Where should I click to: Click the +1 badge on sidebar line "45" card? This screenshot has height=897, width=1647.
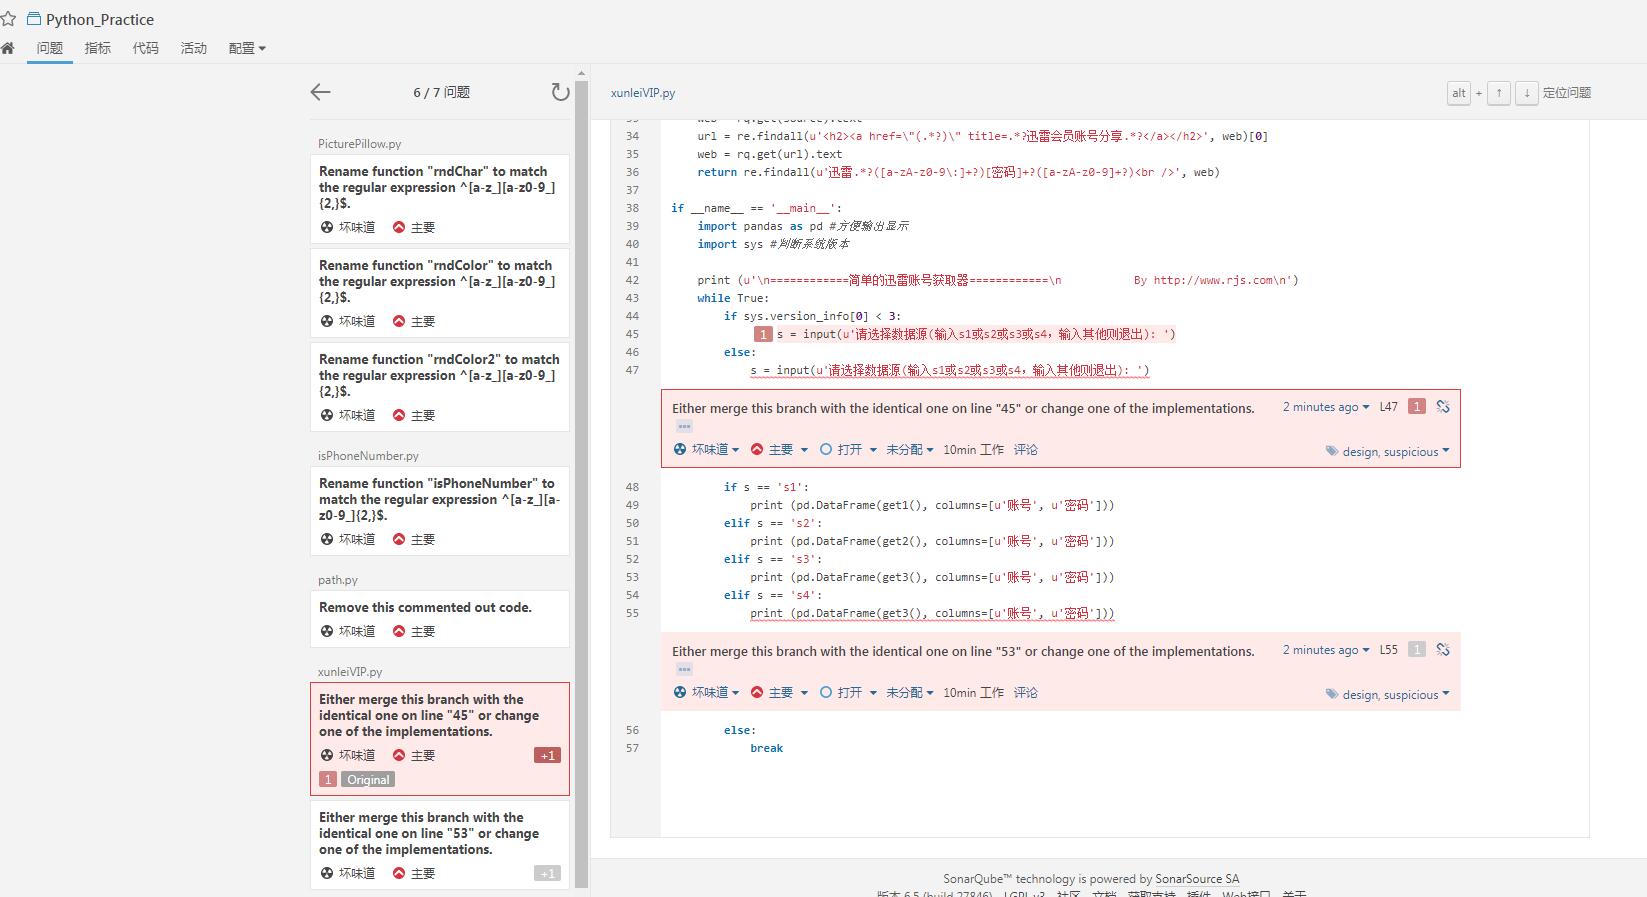(x=547, y=755)
